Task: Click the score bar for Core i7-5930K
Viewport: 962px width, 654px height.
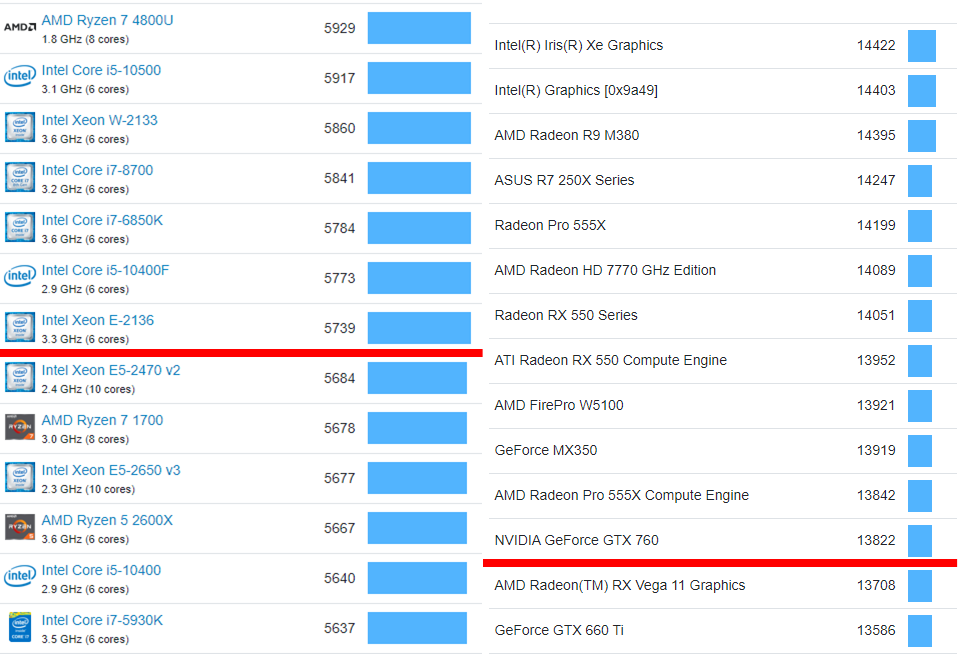Action: pos(417,628)
